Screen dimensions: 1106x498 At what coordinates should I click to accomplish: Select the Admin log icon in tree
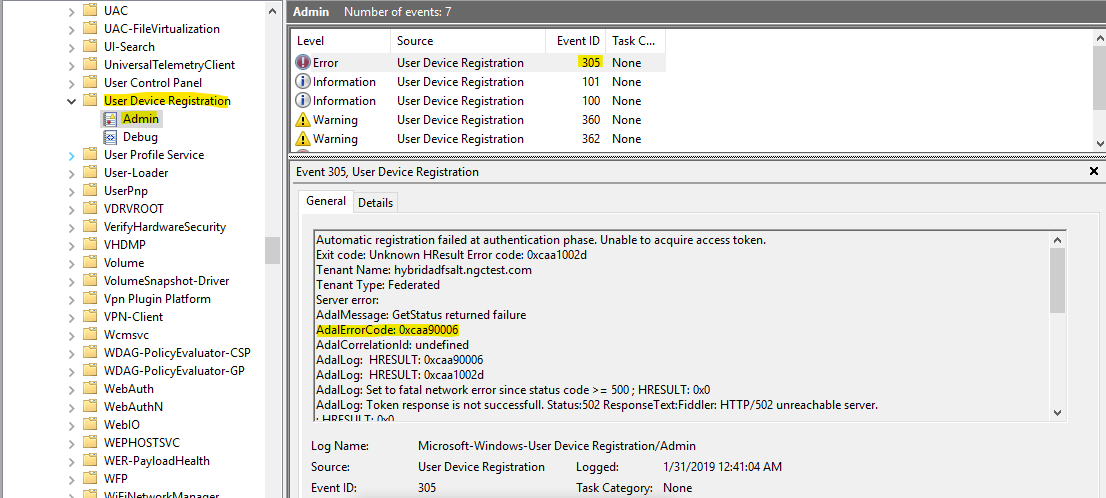[x=110, y=119]
